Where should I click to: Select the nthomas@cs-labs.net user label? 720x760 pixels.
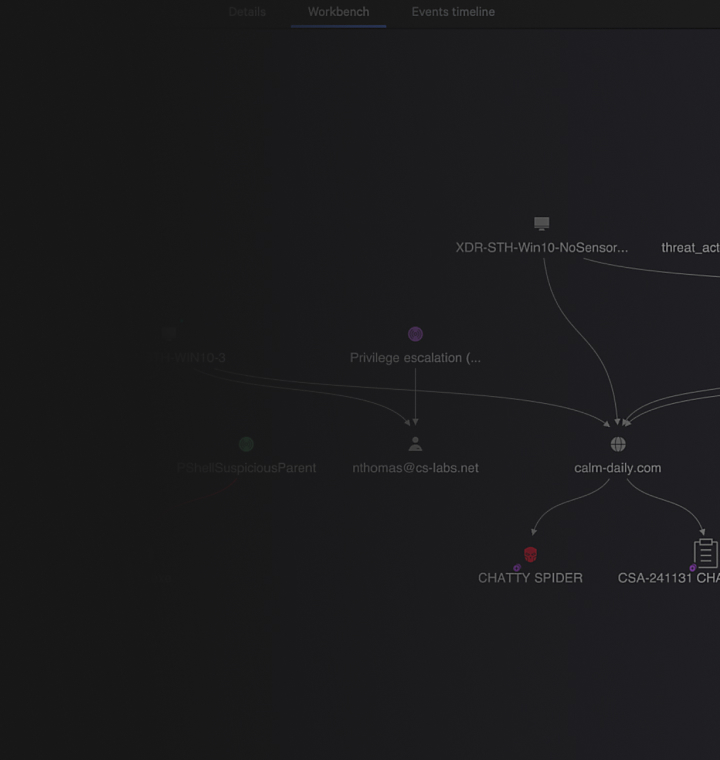pyautogui.click(x=415, y=468)
